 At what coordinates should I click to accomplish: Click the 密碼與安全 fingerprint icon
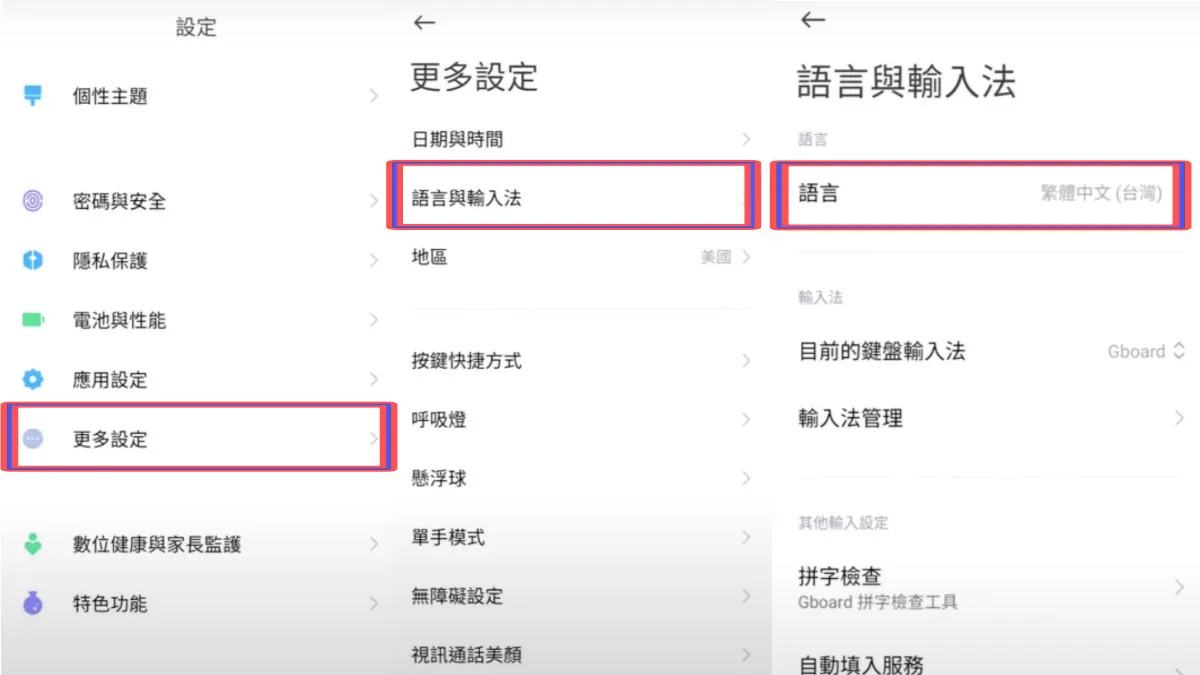point(33,201)
